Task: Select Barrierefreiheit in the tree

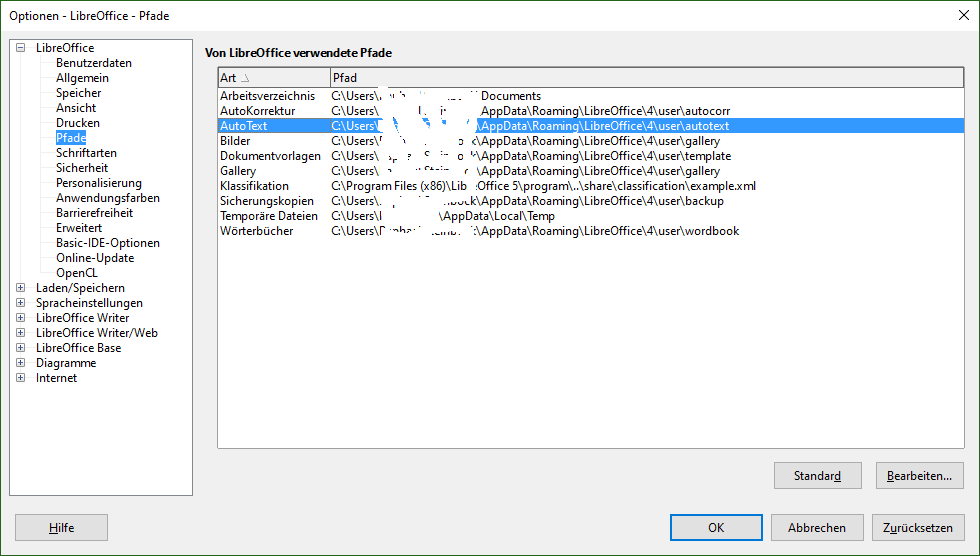Action: pyautogui.click(x=94, y=212)
